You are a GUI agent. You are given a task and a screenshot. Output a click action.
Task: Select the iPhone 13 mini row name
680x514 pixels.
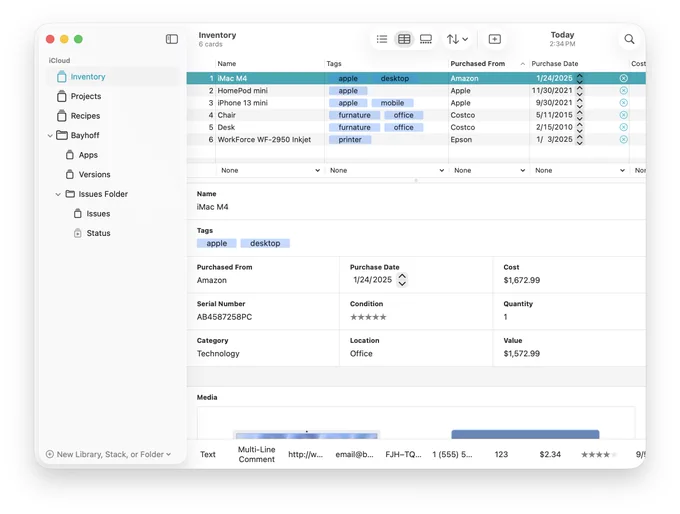pyautogui.click(x=242, y=103)
